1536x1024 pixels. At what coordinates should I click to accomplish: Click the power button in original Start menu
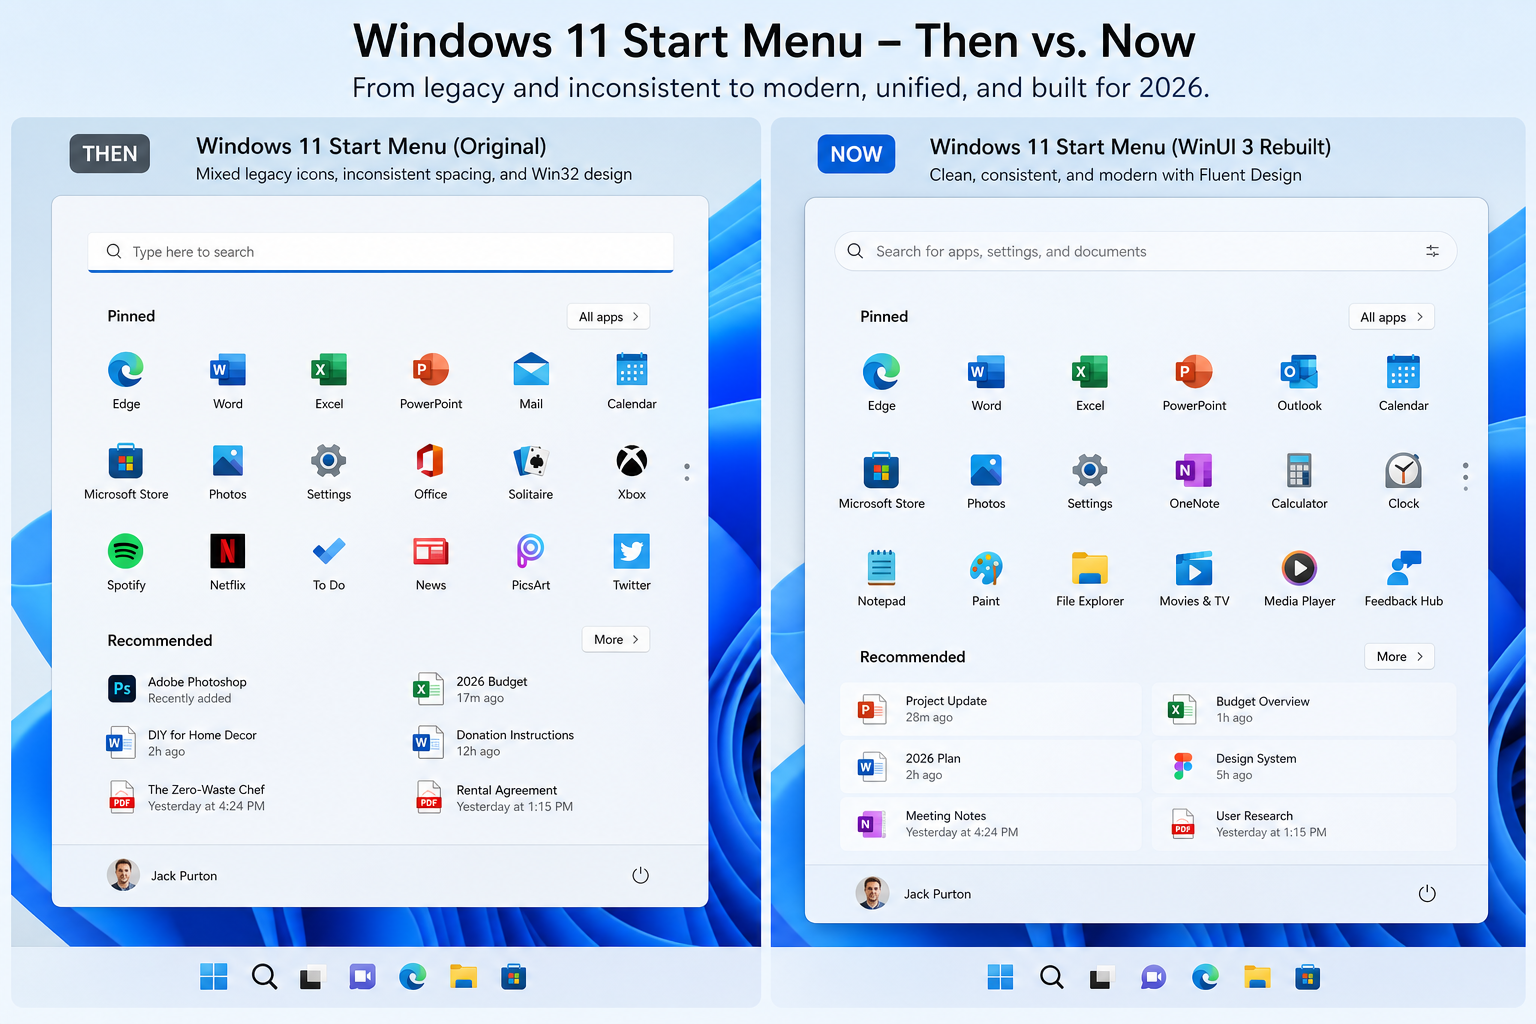coord(641,875)
